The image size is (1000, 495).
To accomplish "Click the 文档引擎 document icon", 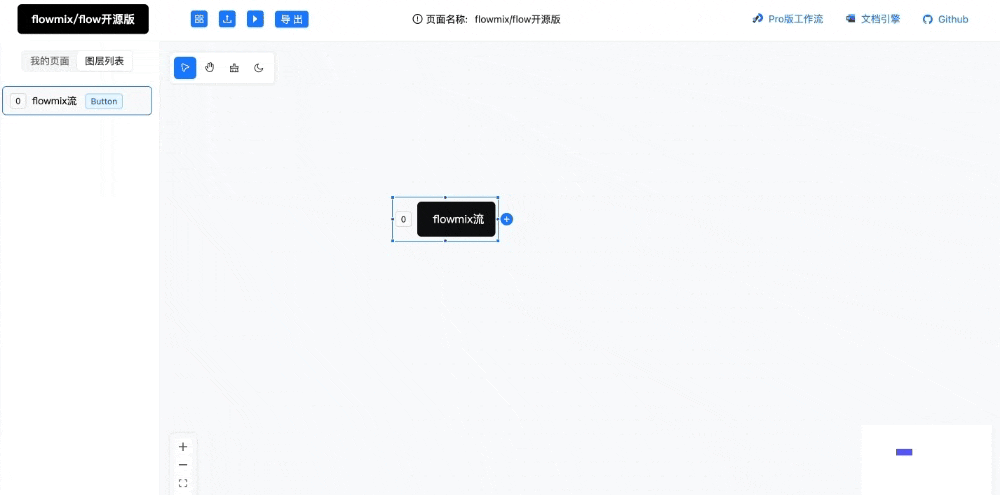I will (x=850, y=18).
